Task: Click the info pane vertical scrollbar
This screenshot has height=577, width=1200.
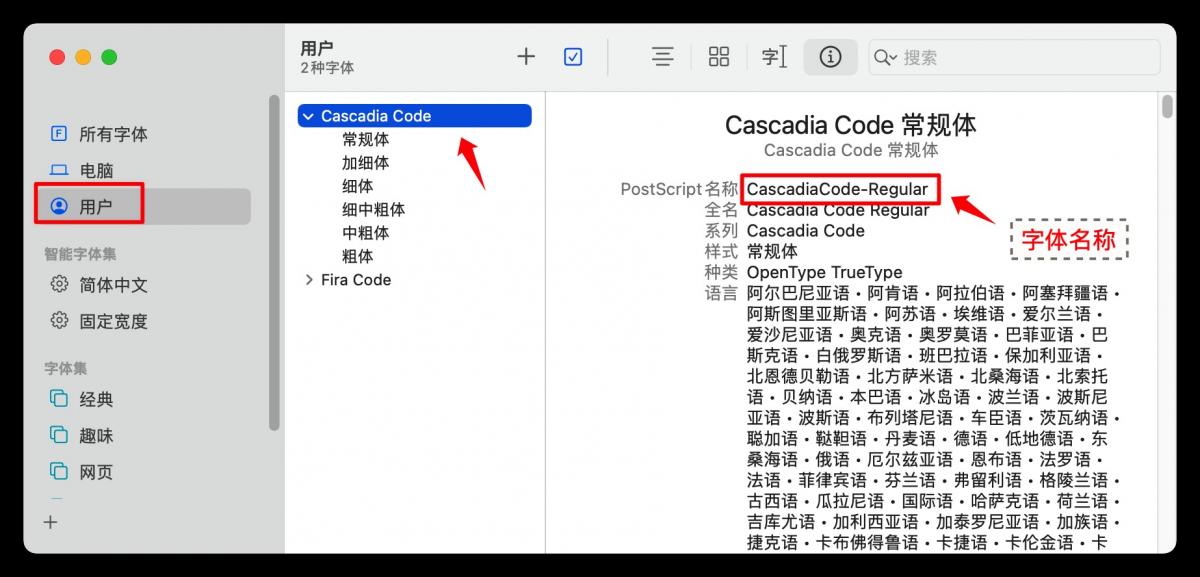Action: coord(1167,106)
